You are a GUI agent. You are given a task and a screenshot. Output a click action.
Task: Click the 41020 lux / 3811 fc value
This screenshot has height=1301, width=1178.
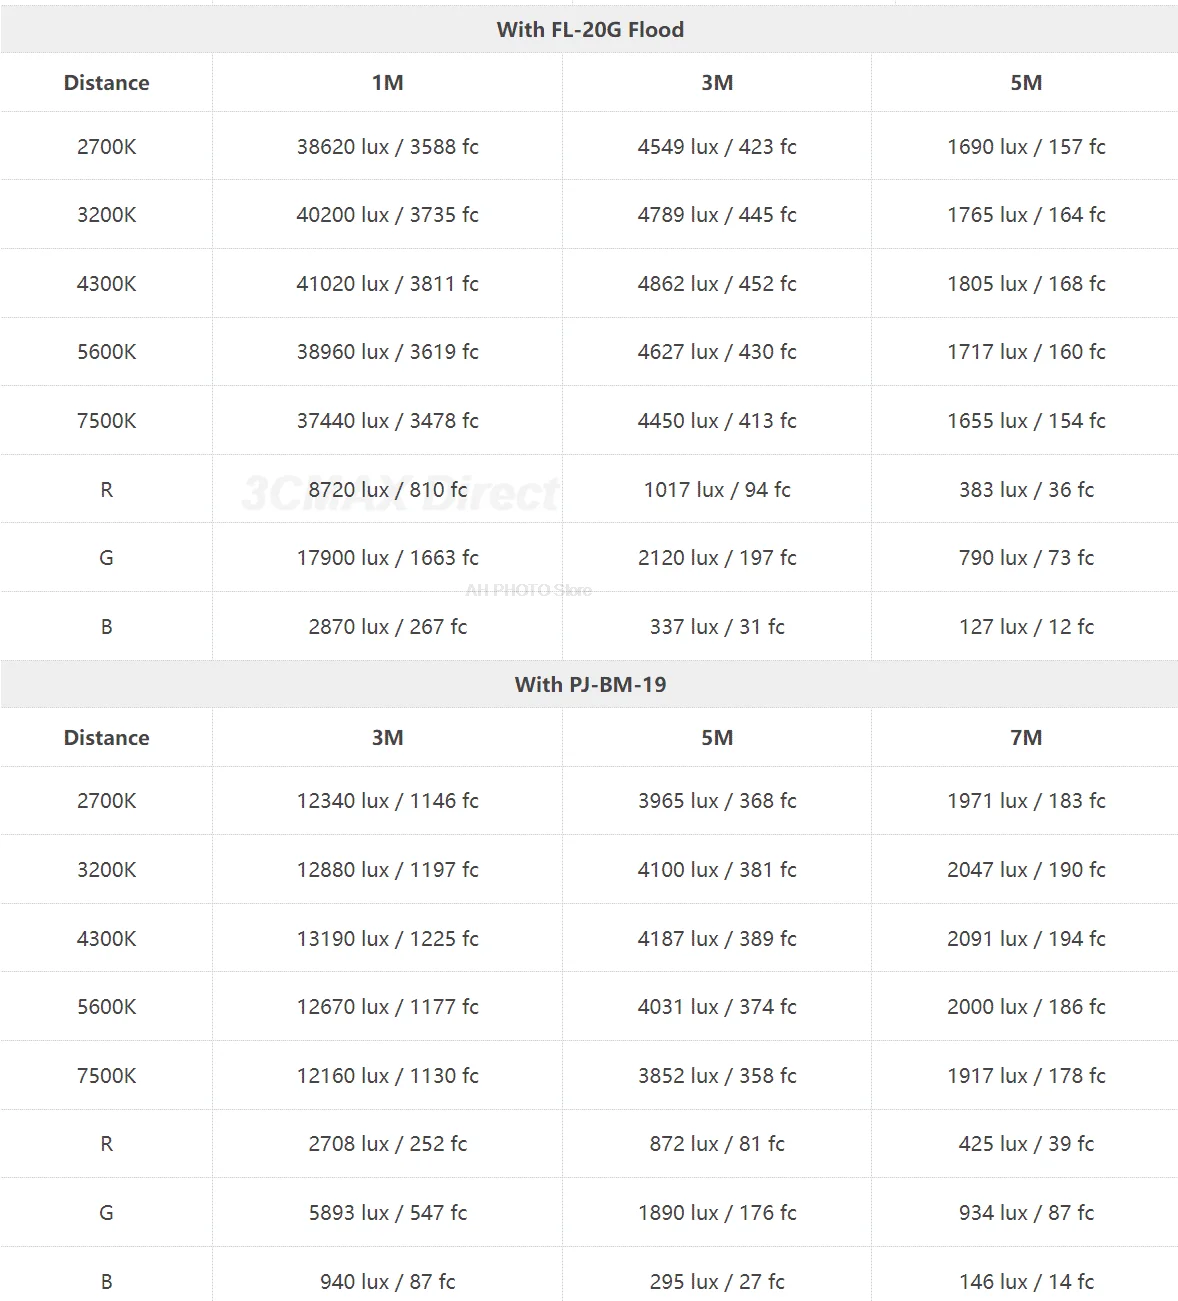click(388, 284)
